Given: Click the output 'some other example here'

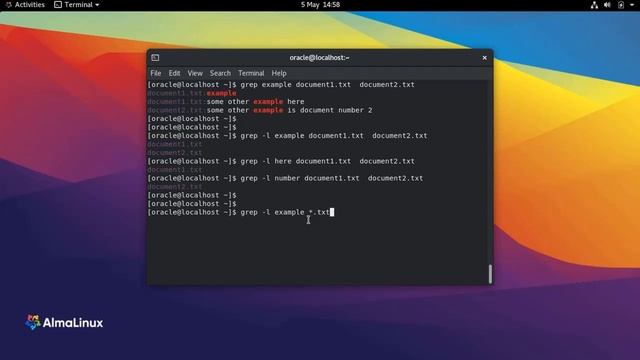Looking at the screenshot, I should pyautogui.click(x=255, y=102).
